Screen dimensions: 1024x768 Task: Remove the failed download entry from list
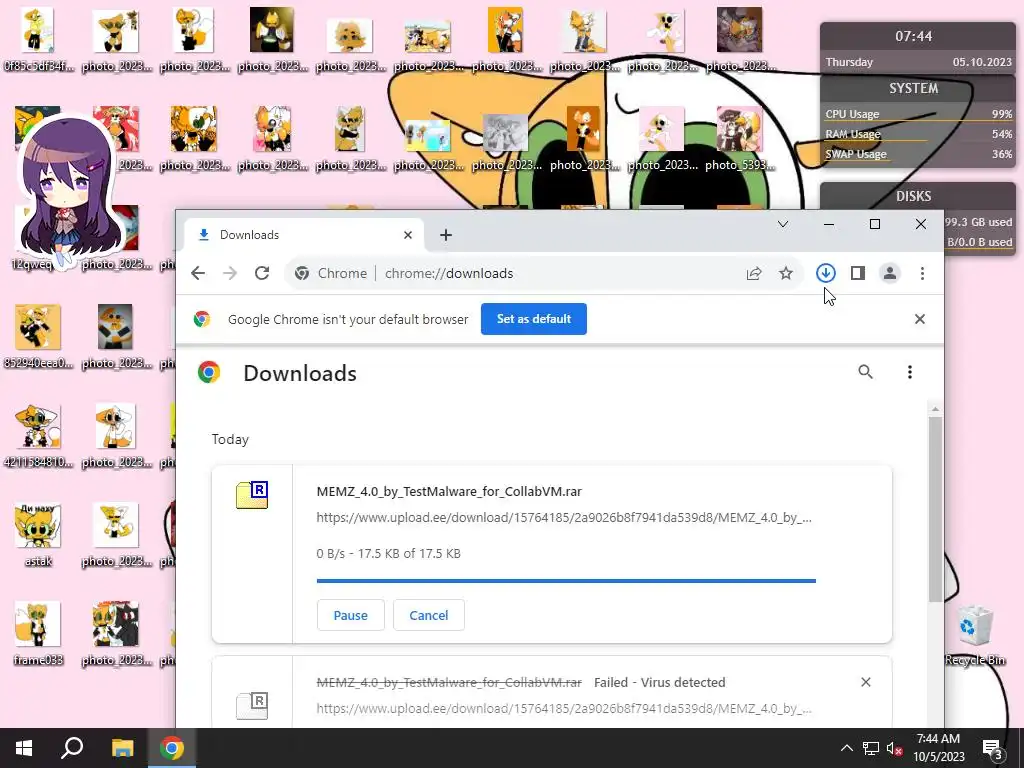point(866,682)
